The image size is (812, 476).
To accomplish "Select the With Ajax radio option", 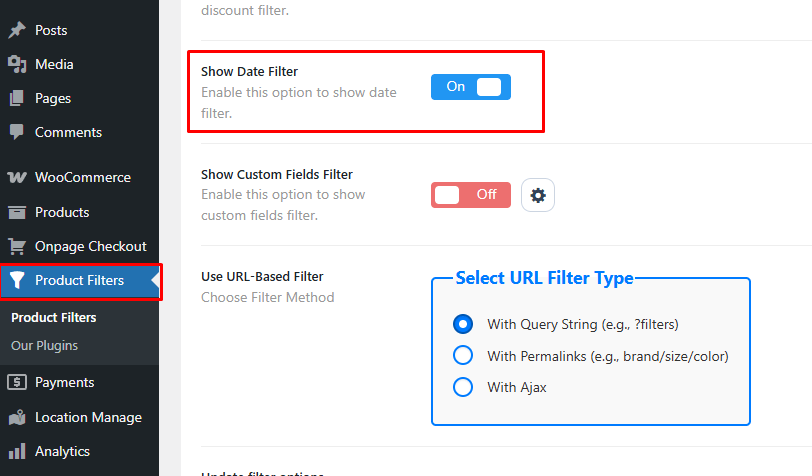I will (x=463, y=387).
